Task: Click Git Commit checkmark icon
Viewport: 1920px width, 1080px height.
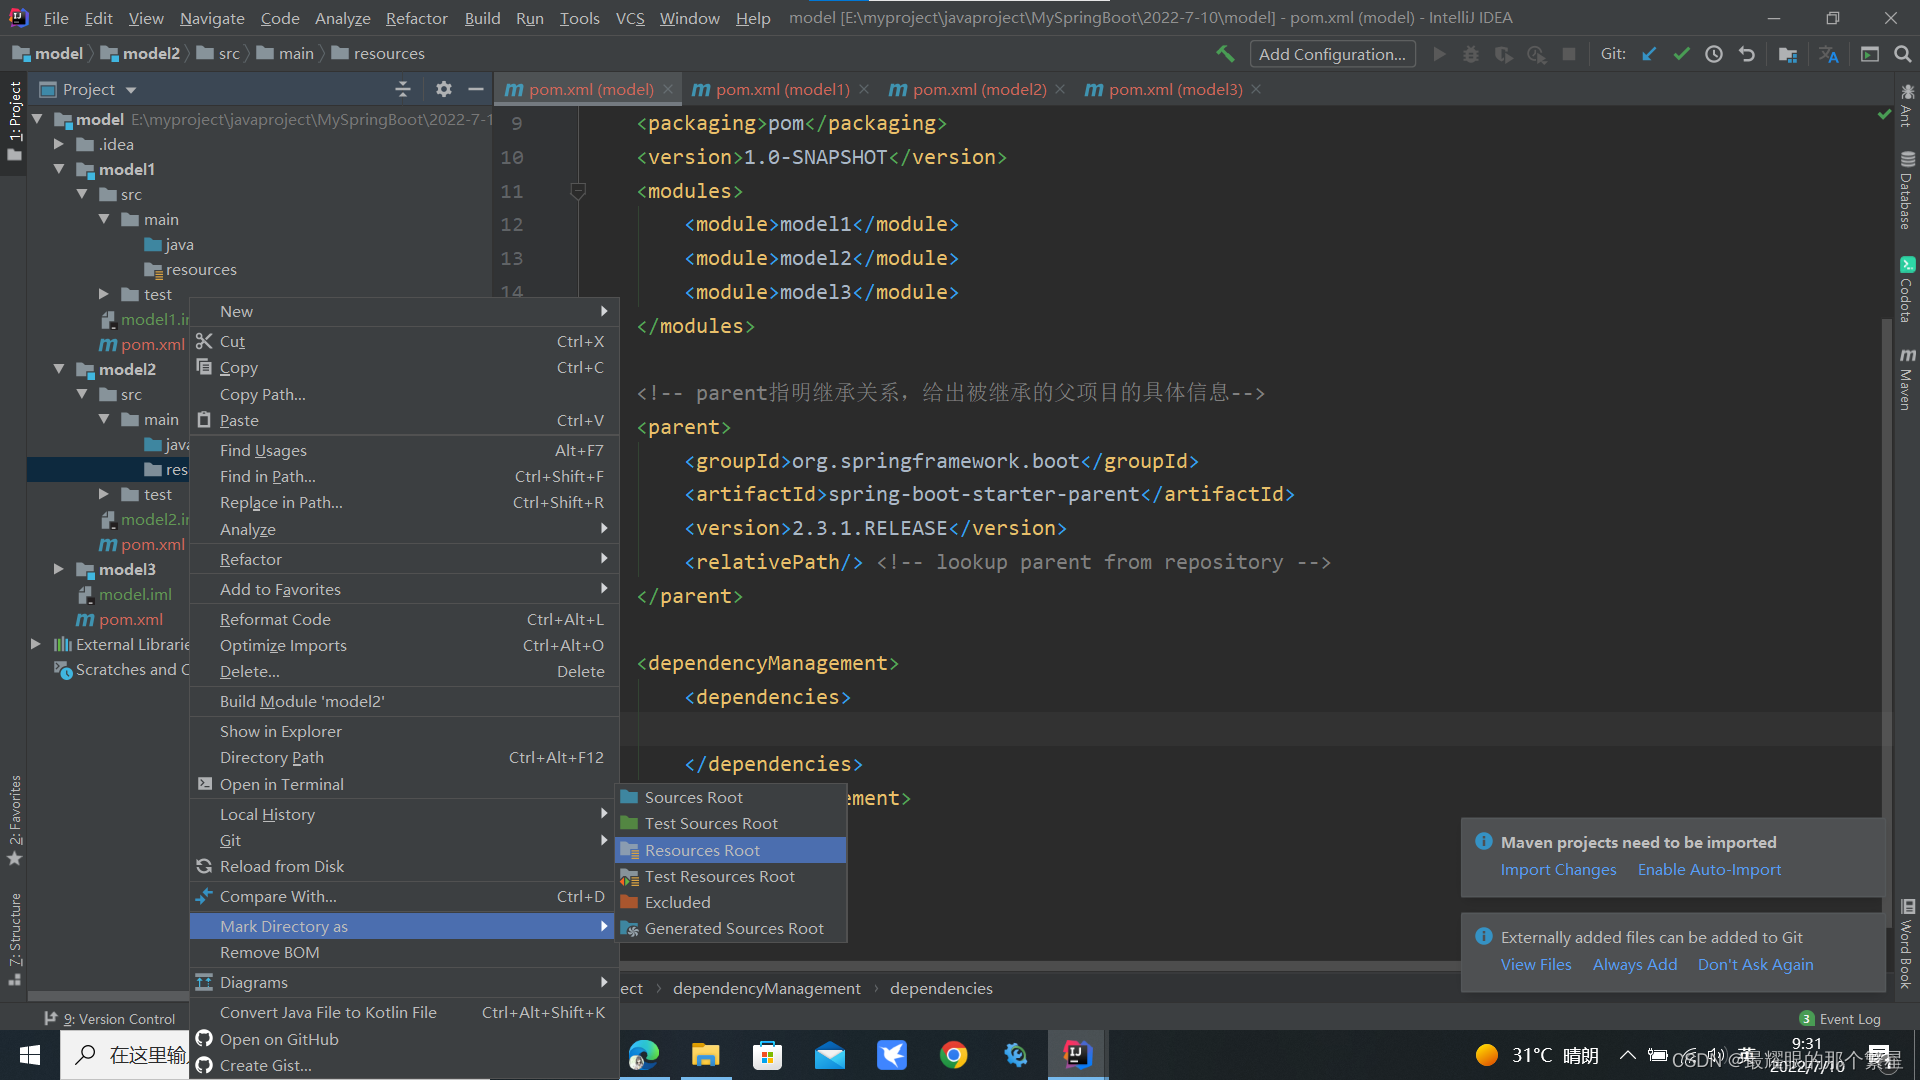Action: (x=1681, y=54)
